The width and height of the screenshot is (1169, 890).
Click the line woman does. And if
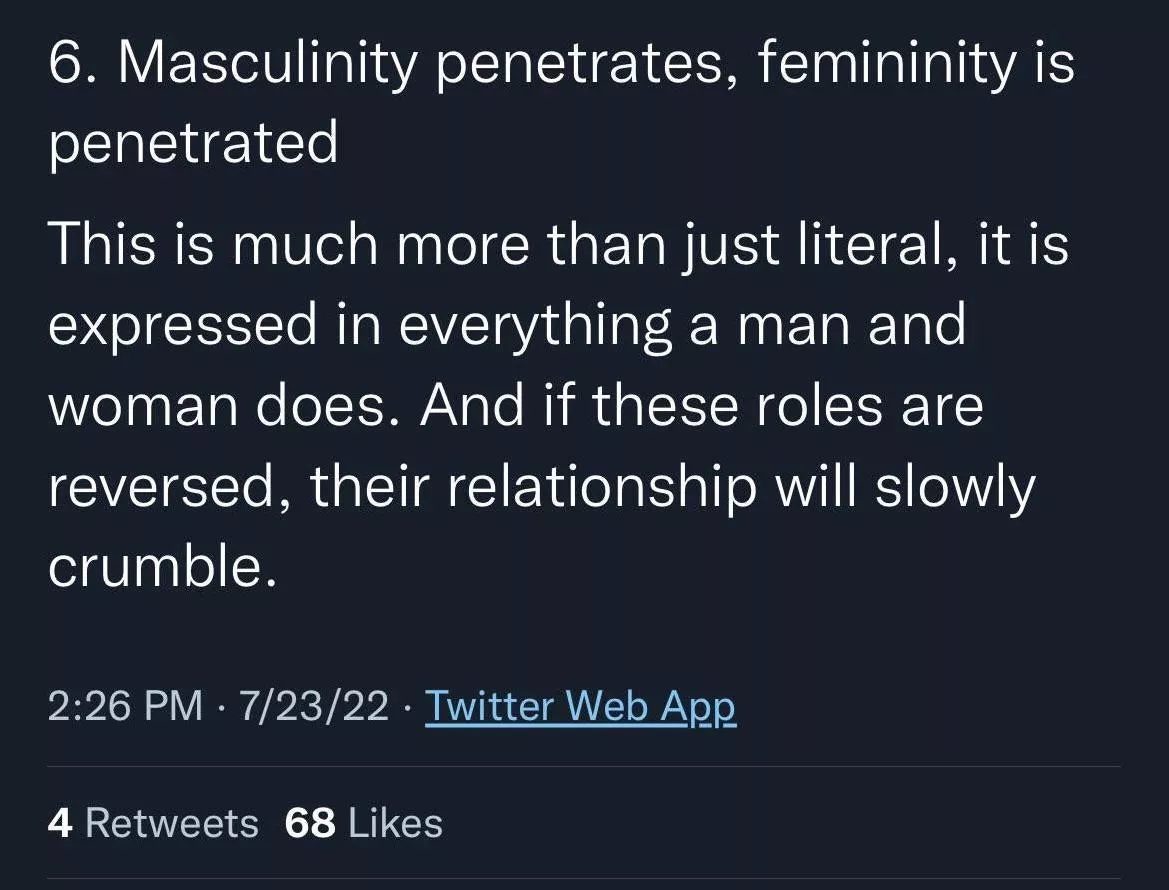[515, 407]
